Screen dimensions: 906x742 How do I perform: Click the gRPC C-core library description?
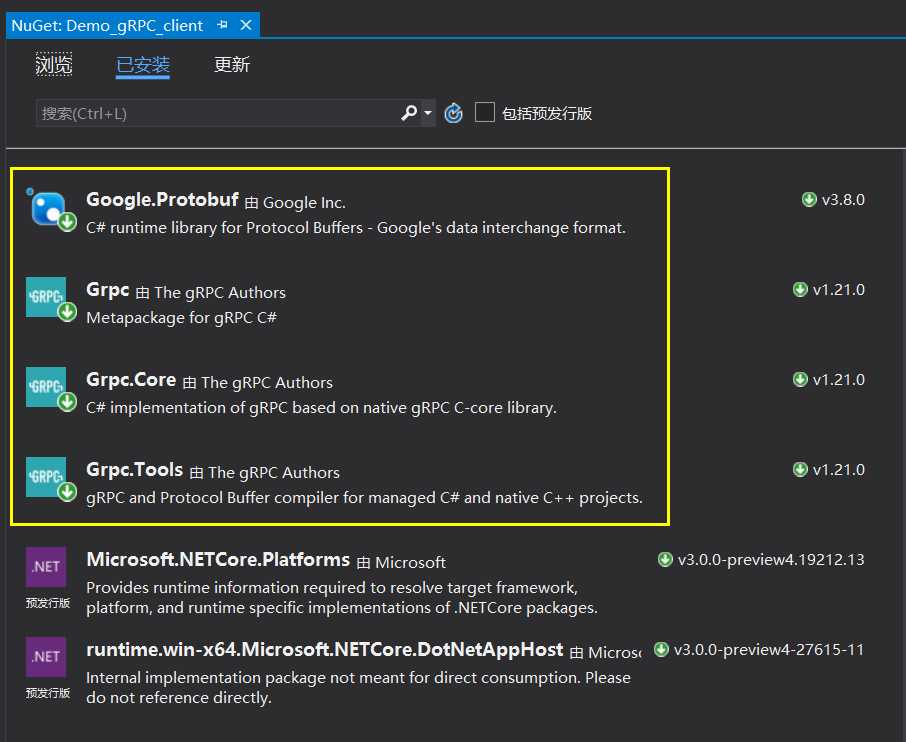[321, 408]
